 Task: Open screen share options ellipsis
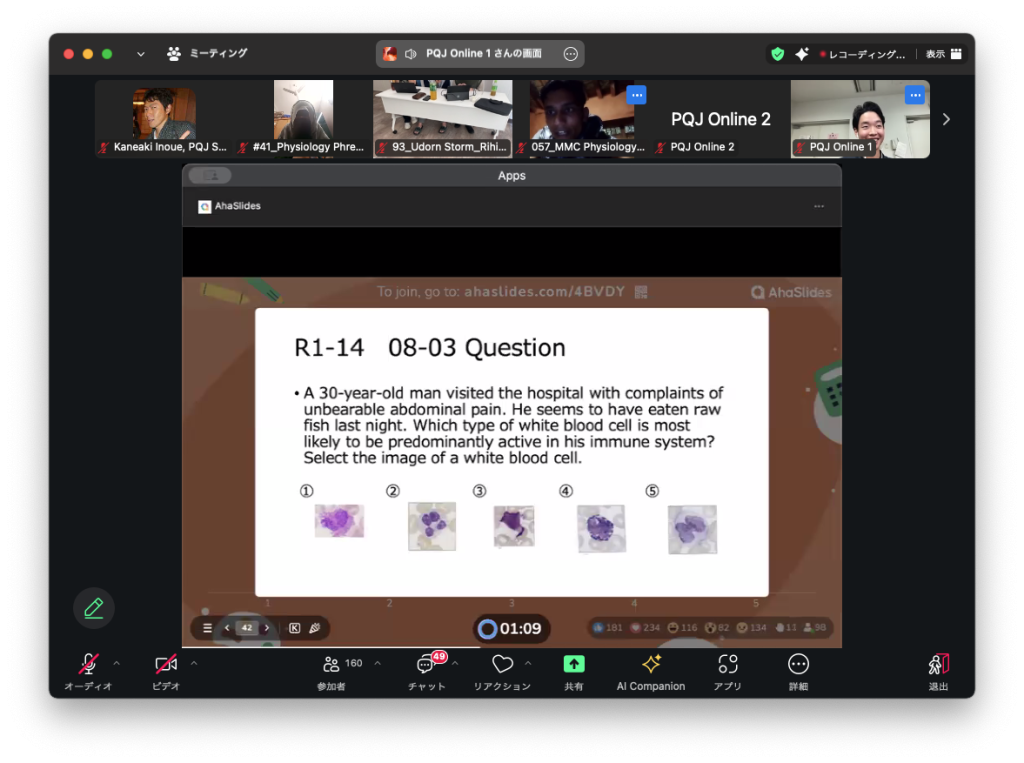pos(570,54)
